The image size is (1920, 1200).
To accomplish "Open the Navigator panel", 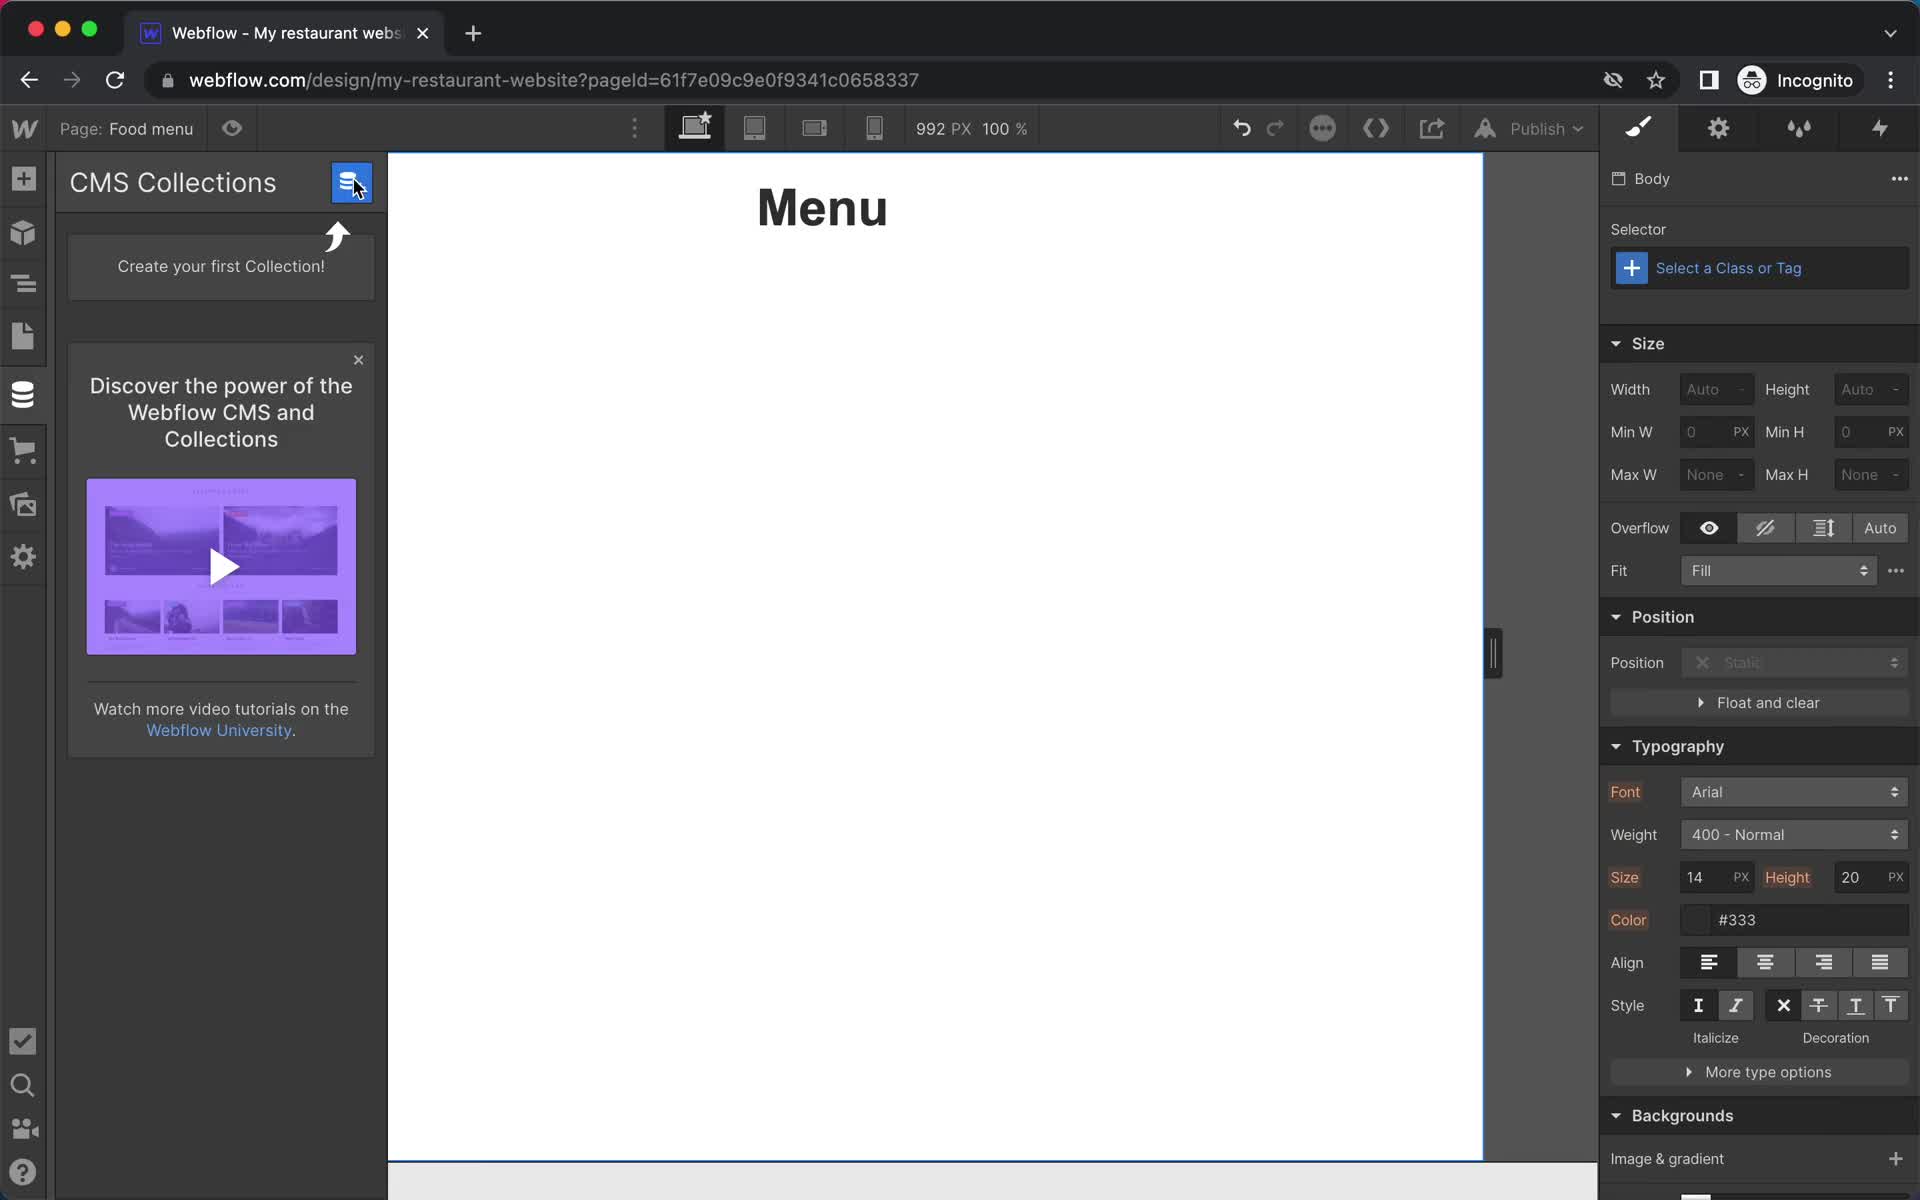I will 23,284.
